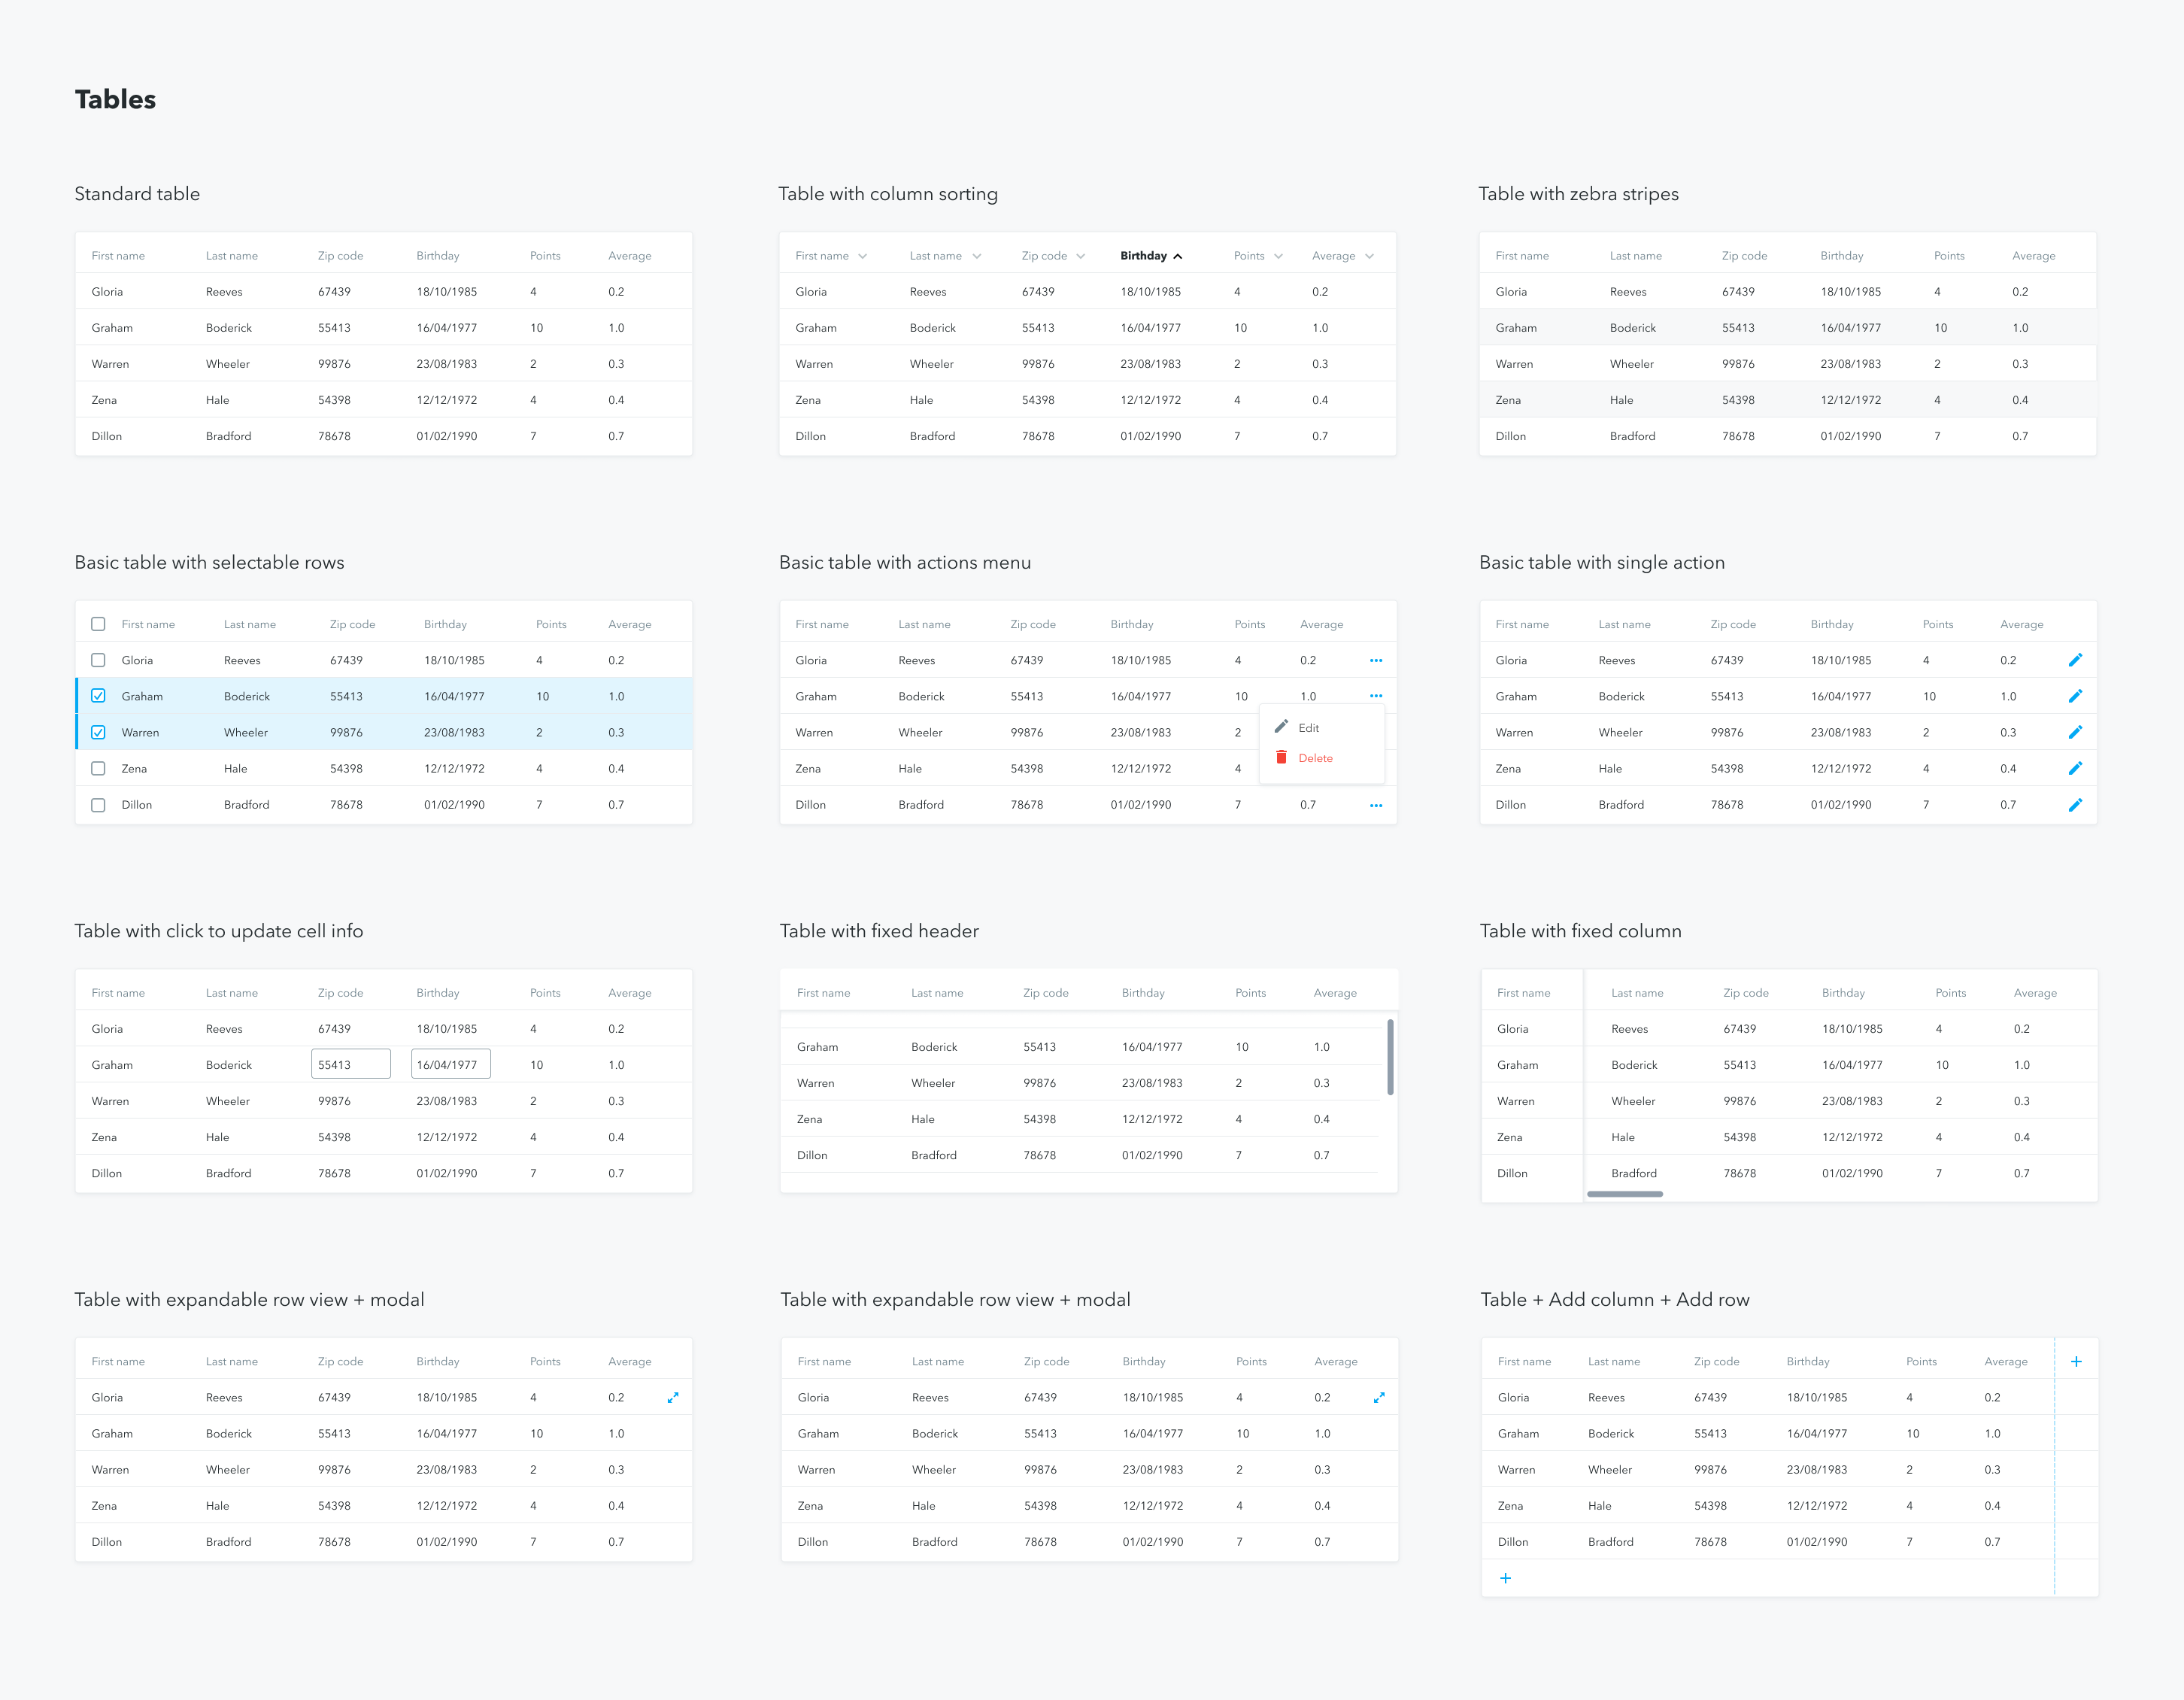The image size is (2184, 1700).
Task: Open the actions menu on Gloria's row
Action: click(1376, 660)
